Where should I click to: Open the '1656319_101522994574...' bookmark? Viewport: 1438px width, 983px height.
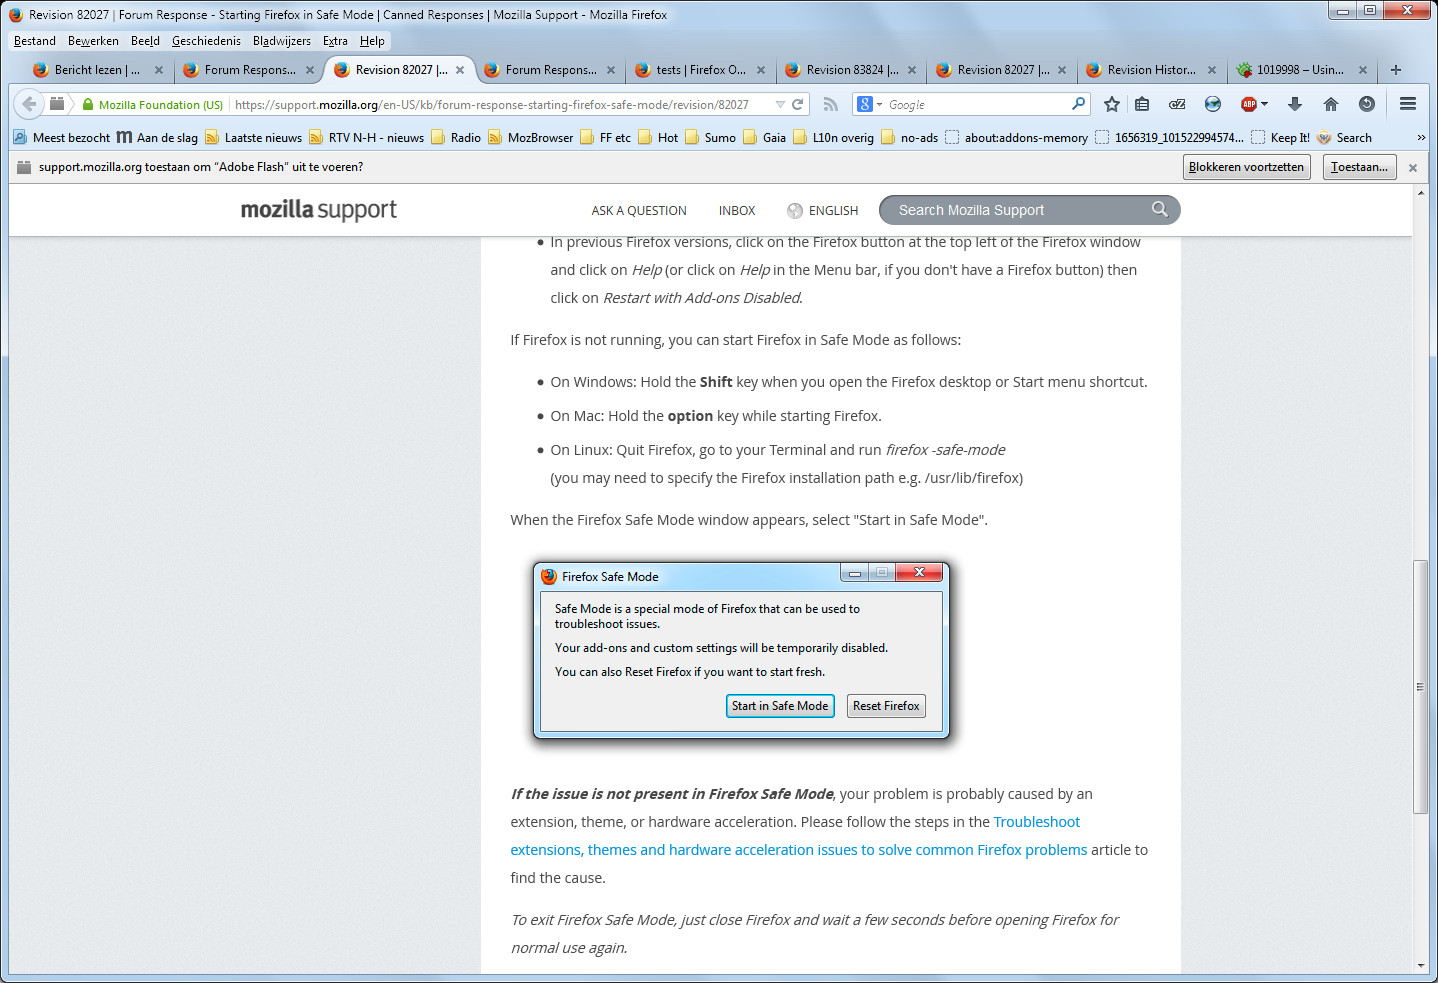tap(1170, 138)
